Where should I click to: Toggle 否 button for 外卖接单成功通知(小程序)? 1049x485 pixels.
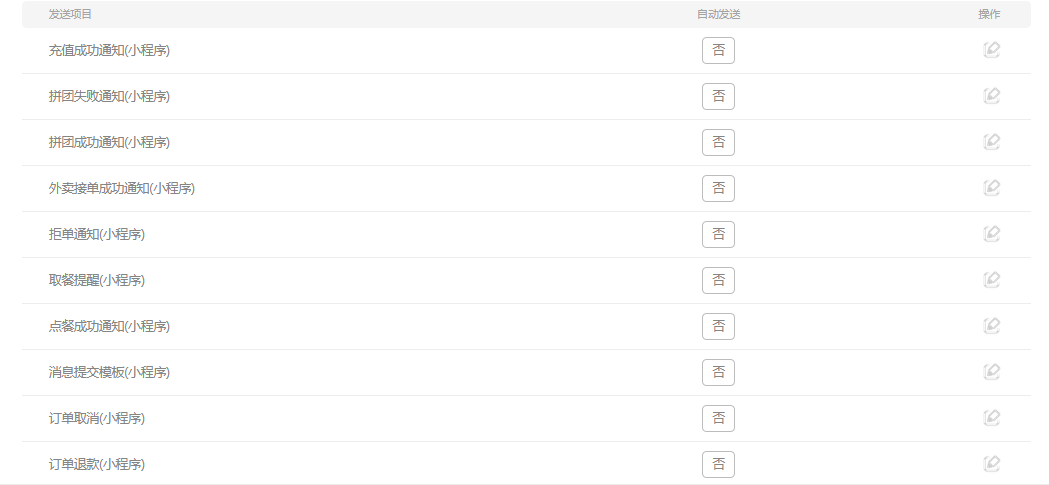(718, 188)
